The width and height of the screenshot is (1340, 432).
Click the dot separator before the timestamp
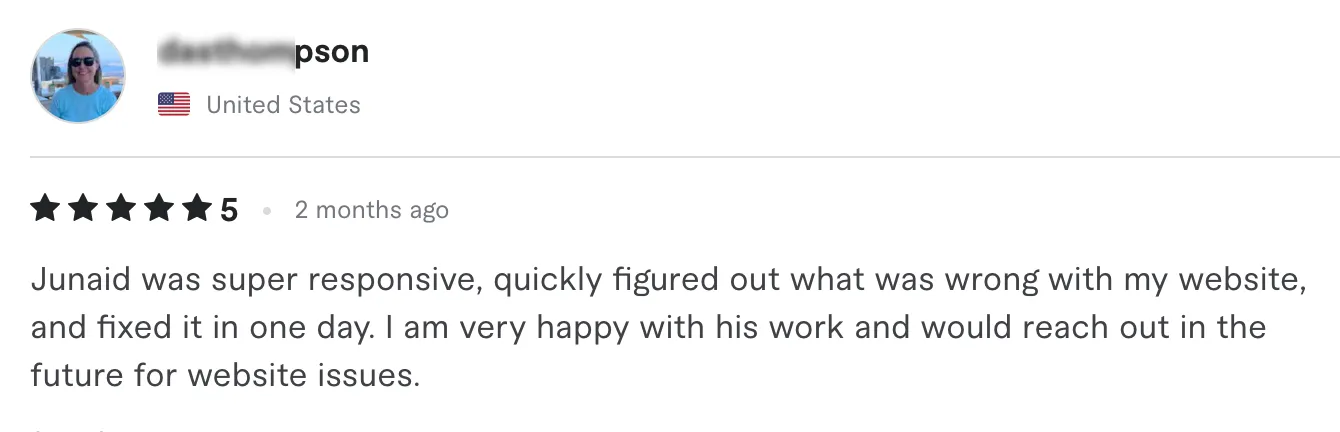point(266,211)
